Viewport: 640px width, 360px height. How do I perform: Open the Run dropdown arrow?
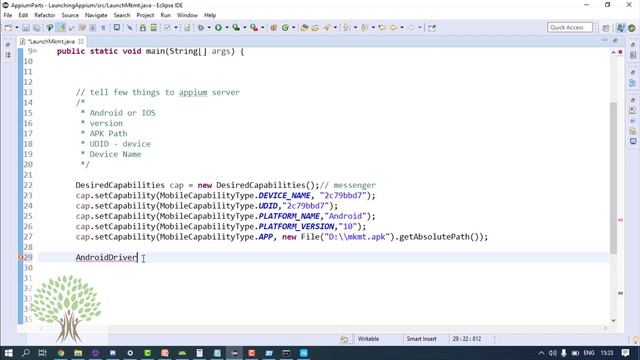pos(227,28)
